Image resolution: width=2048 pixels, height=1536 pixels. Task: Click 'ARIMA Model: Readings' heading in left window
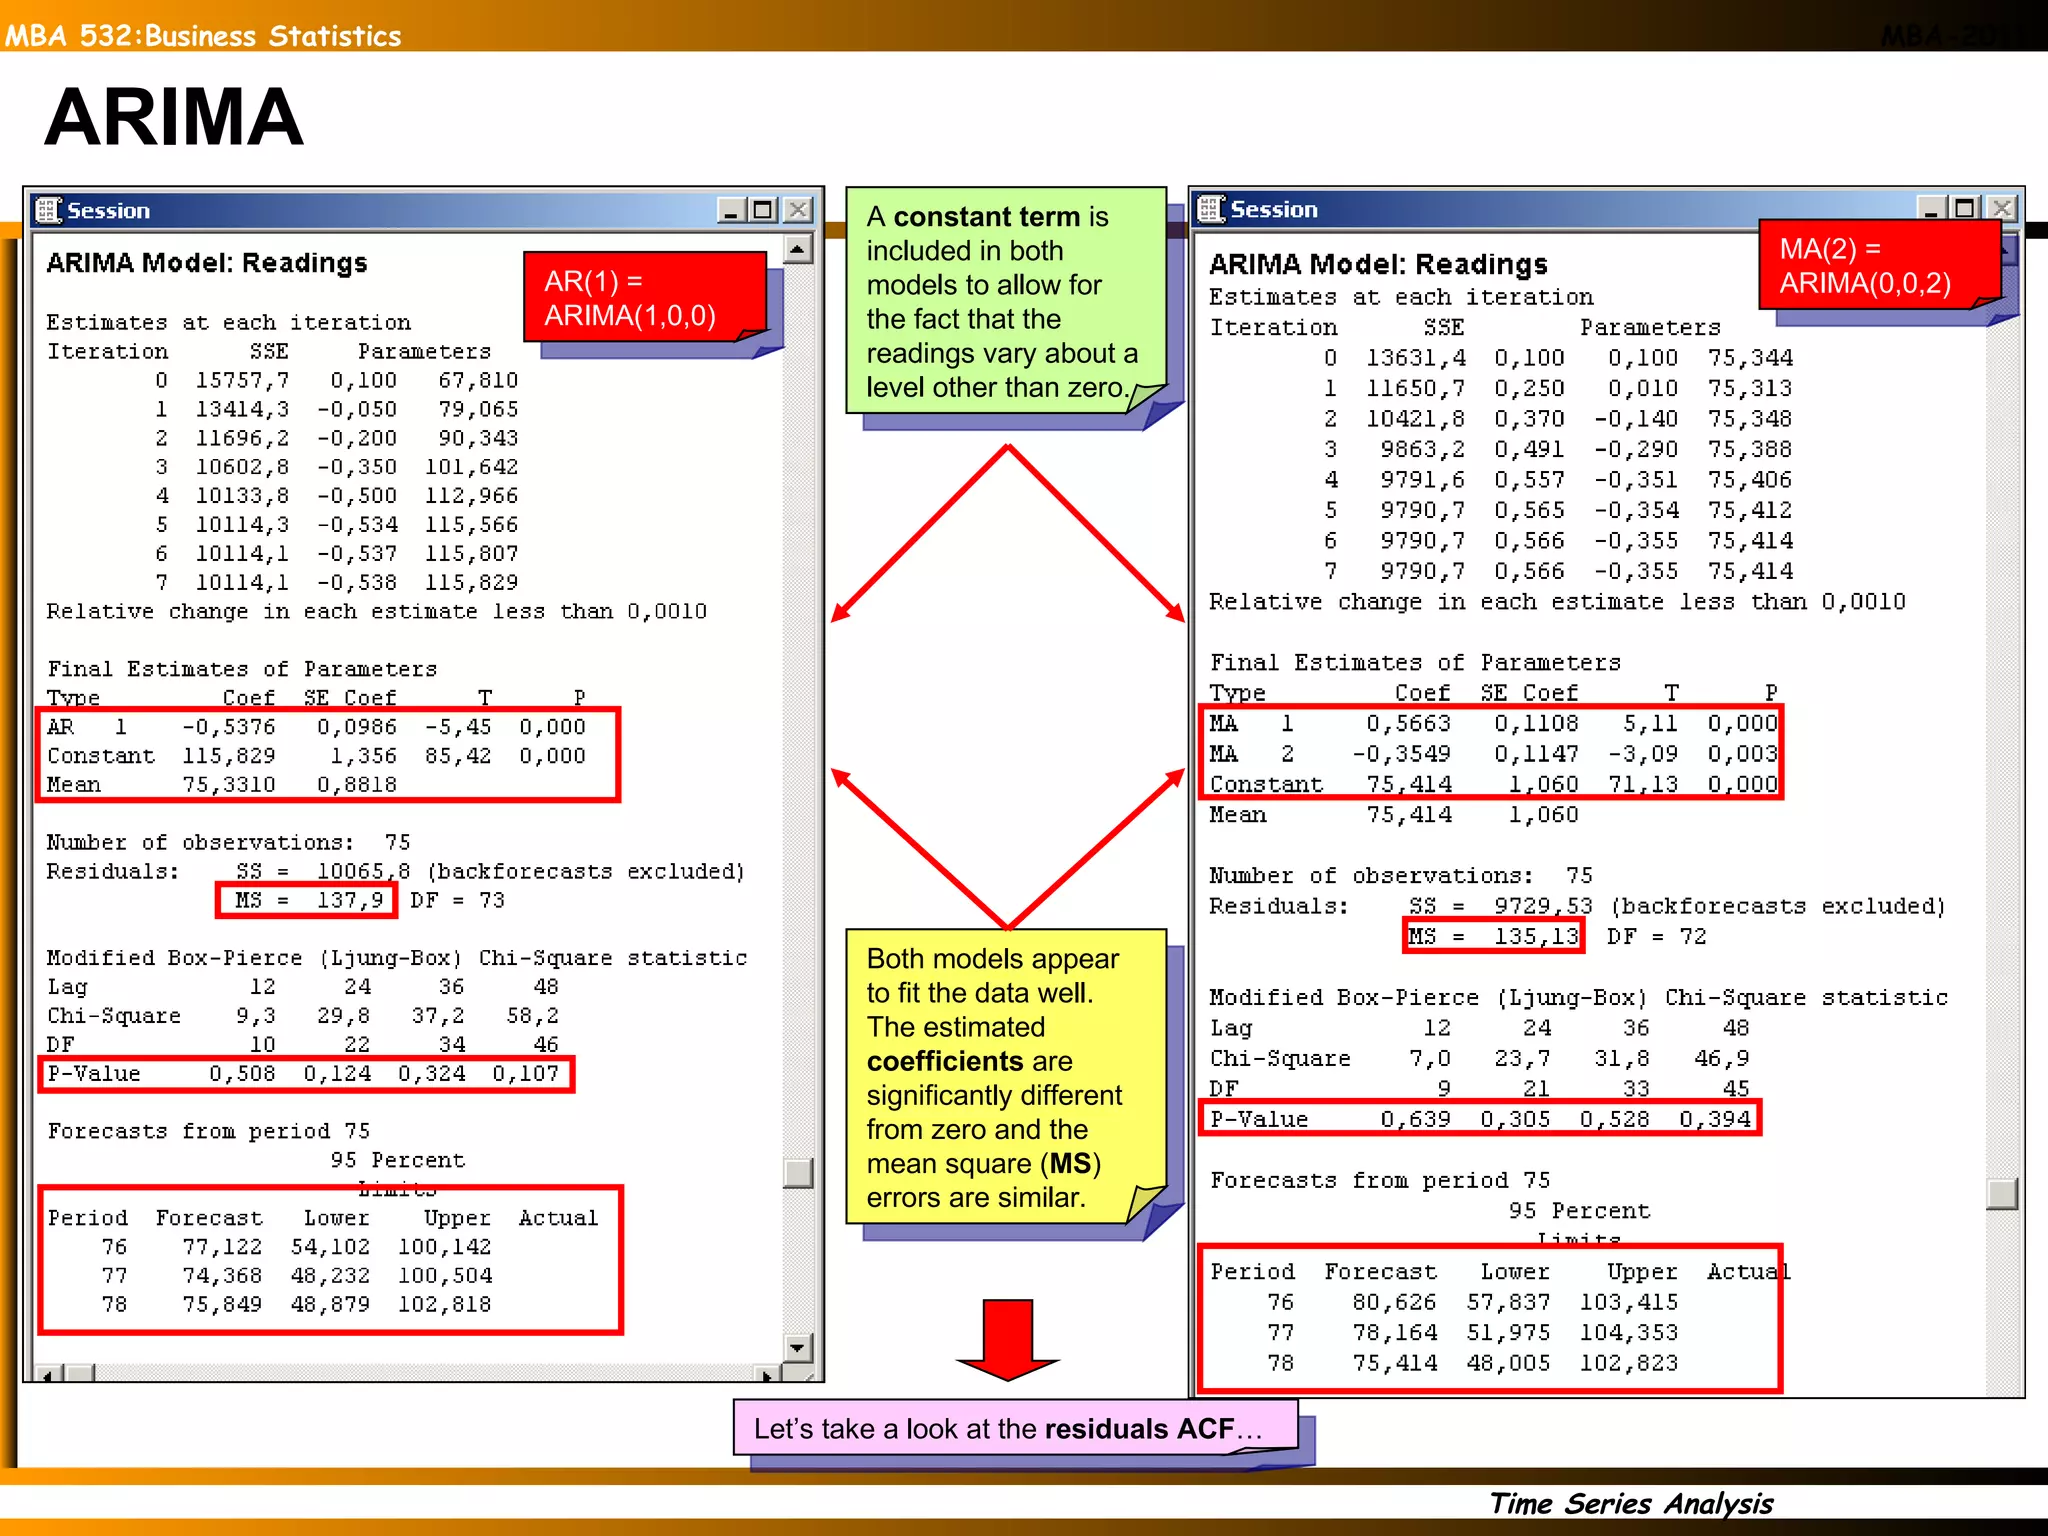[207, 263]
